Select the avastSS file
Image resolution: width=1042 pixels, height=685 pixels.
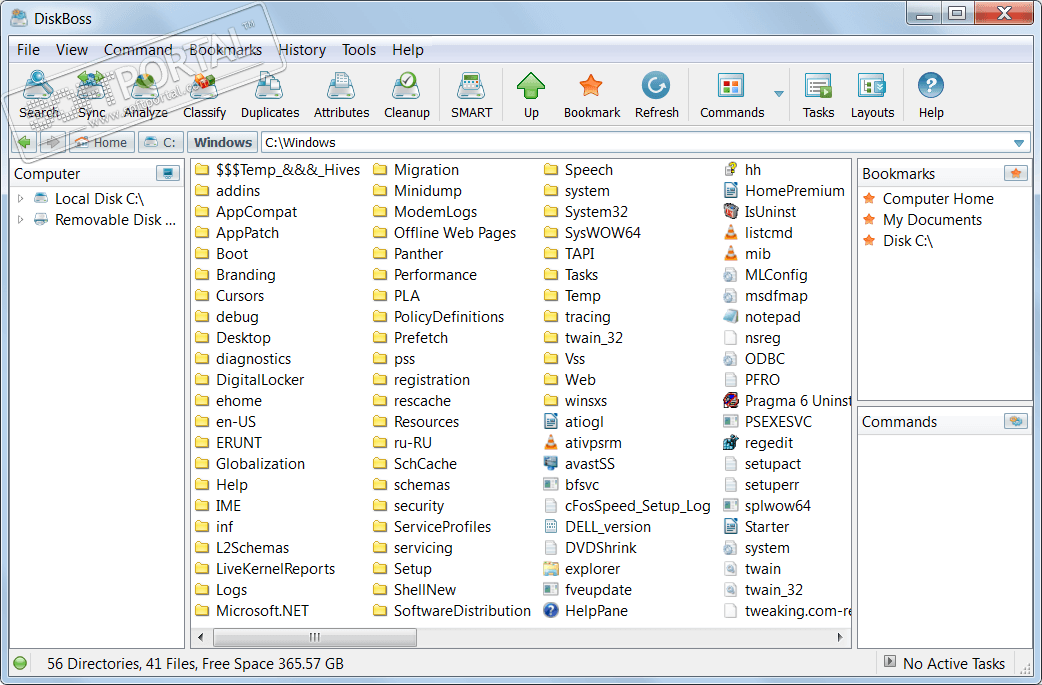tap(579, 464)
